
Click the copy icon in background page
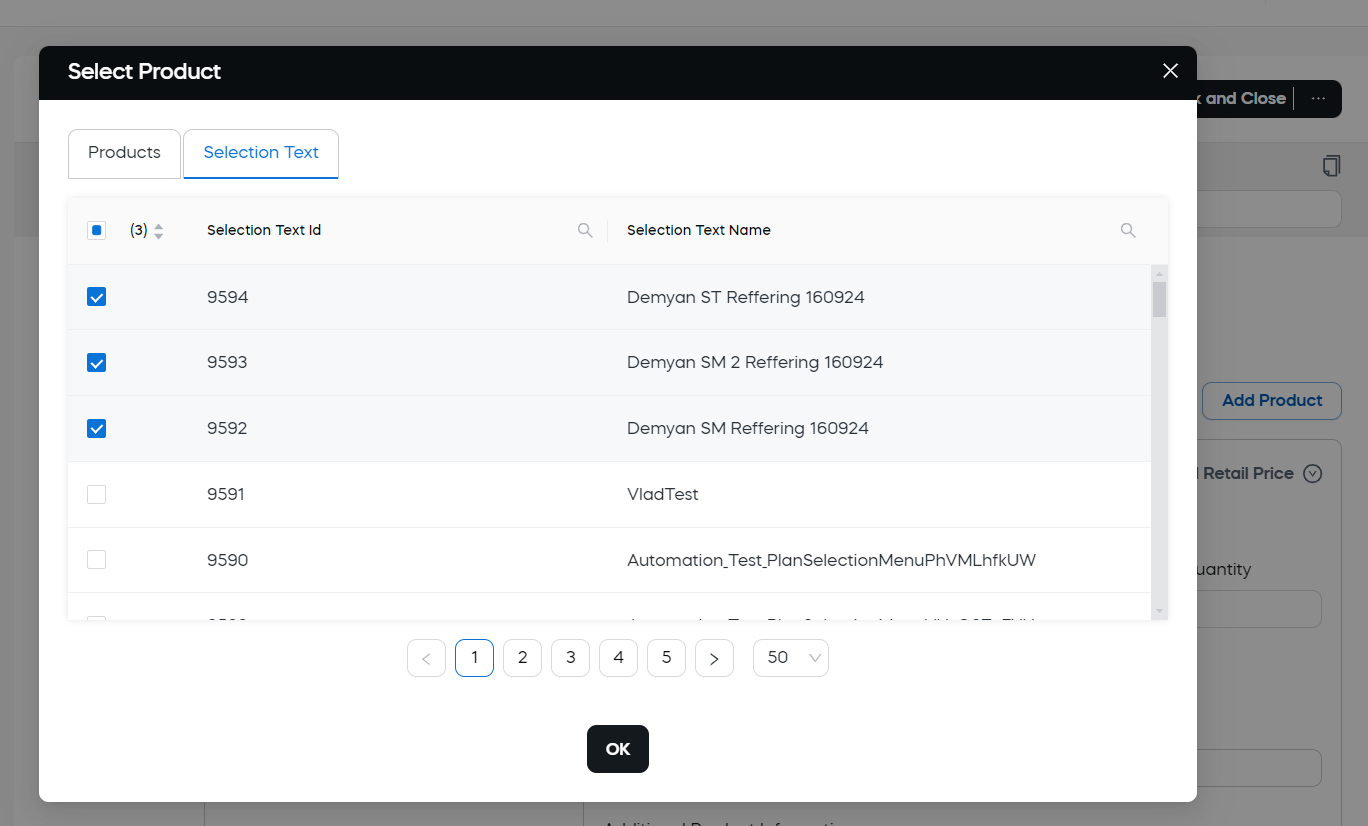tap(1331, 165)
